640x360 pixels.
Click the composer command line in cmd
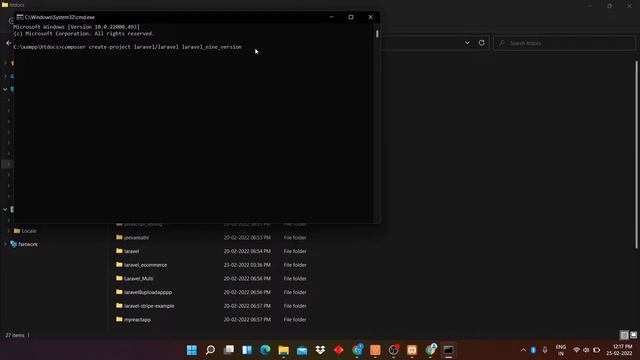pyautogui.click(x=127, y=47)
